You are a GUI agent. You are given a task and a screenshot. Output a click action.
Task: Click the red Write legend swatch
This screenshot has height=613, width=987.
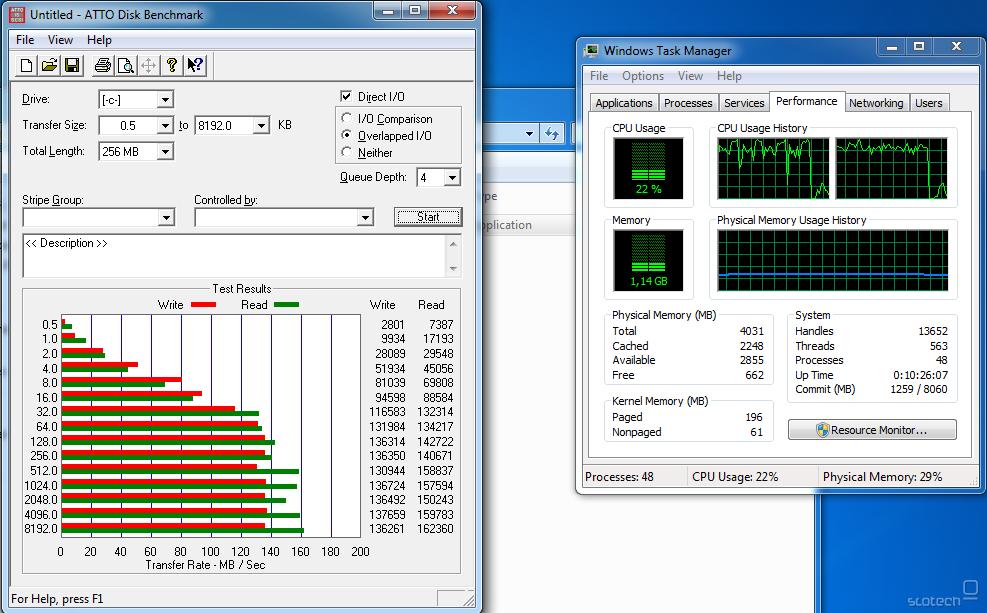point(203,305)
